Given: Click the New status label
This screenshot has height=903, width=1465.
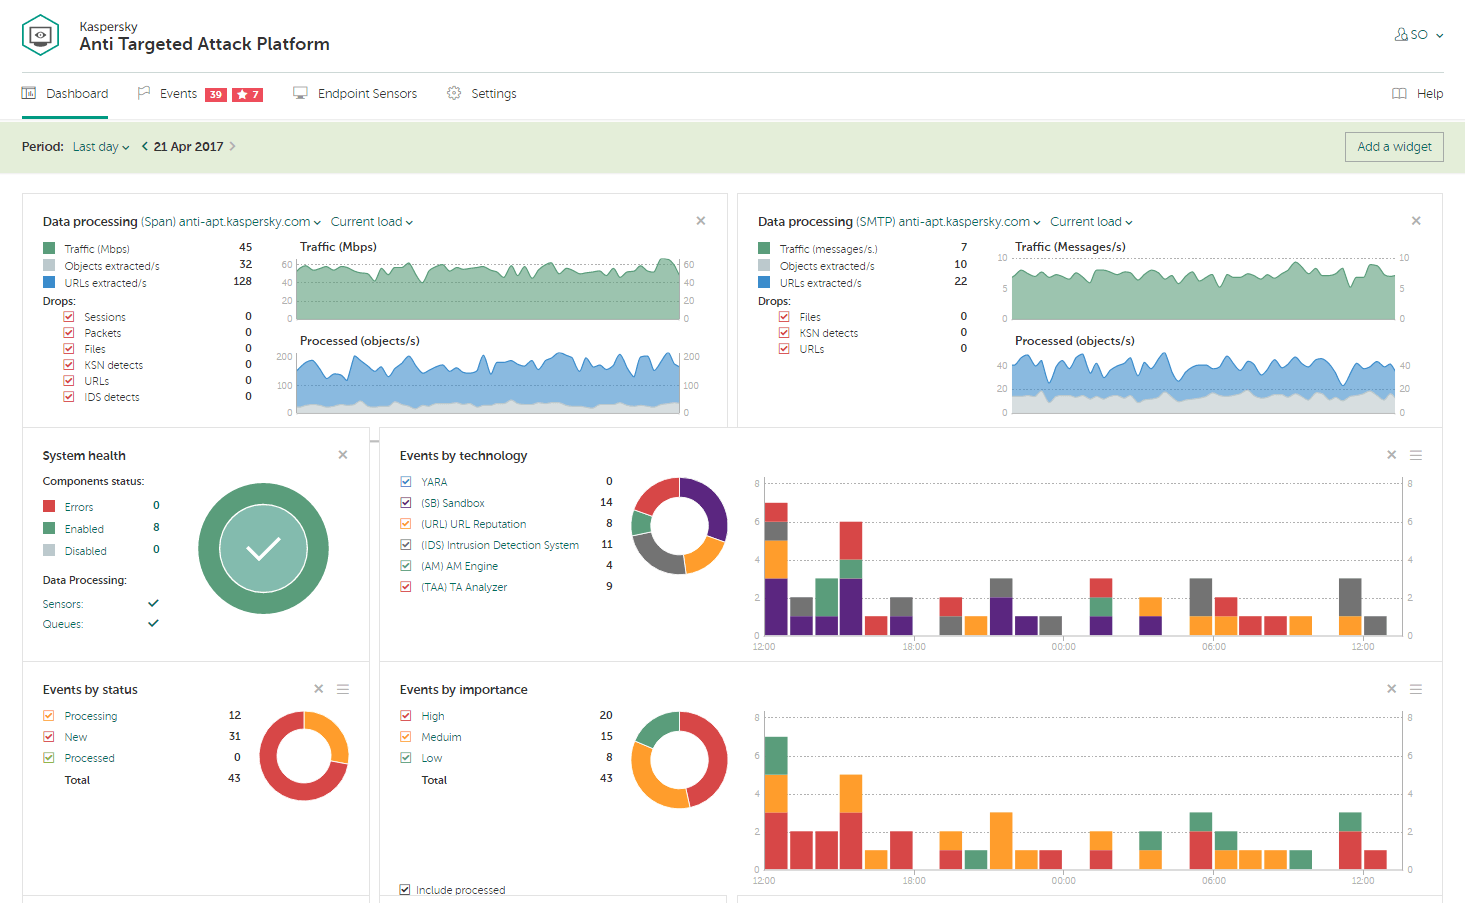Looking at the screenshot, I should 76,737.
